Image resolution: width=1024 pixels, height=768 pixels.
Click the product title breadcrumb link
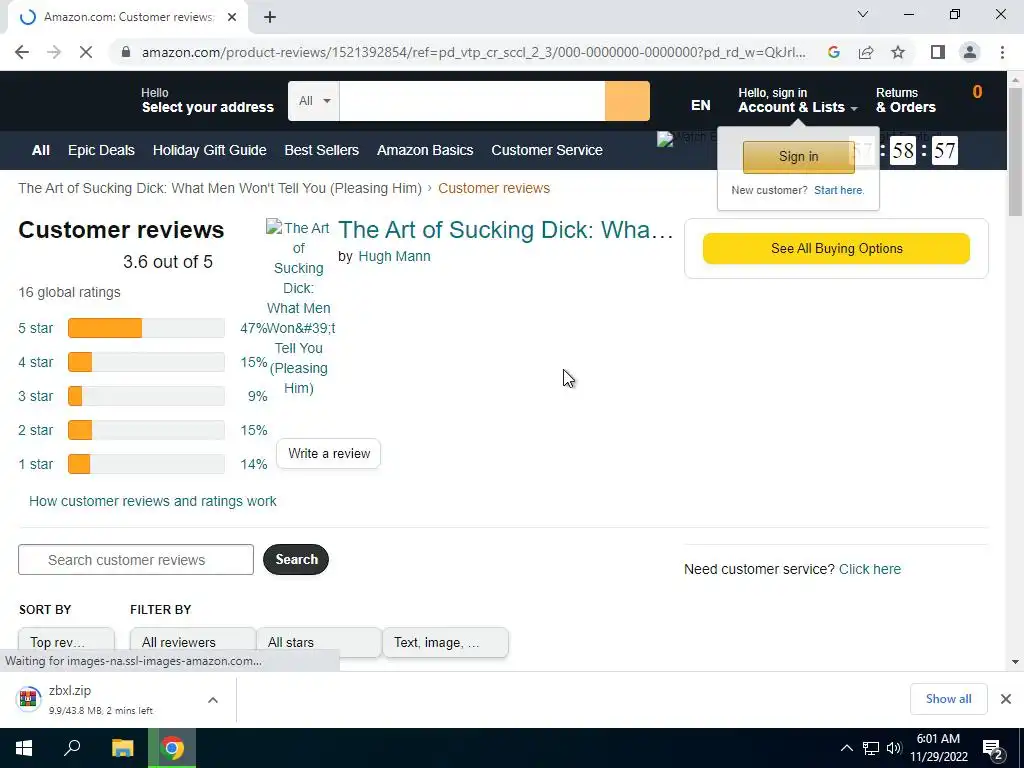(220, 188)
